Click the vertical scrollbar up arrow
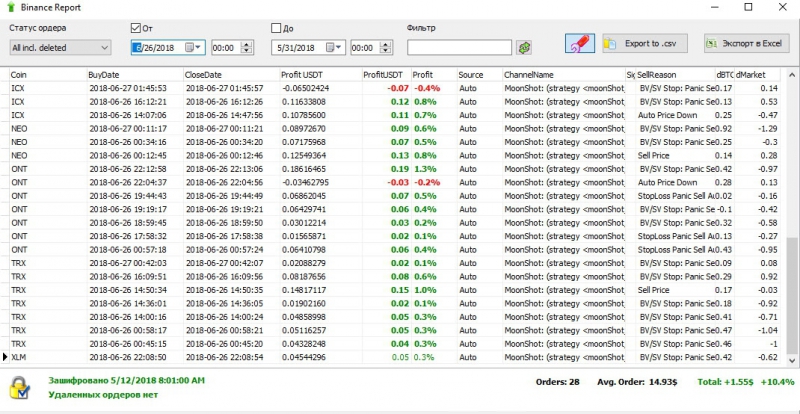The image size is (800, 414). pos(792,76)
